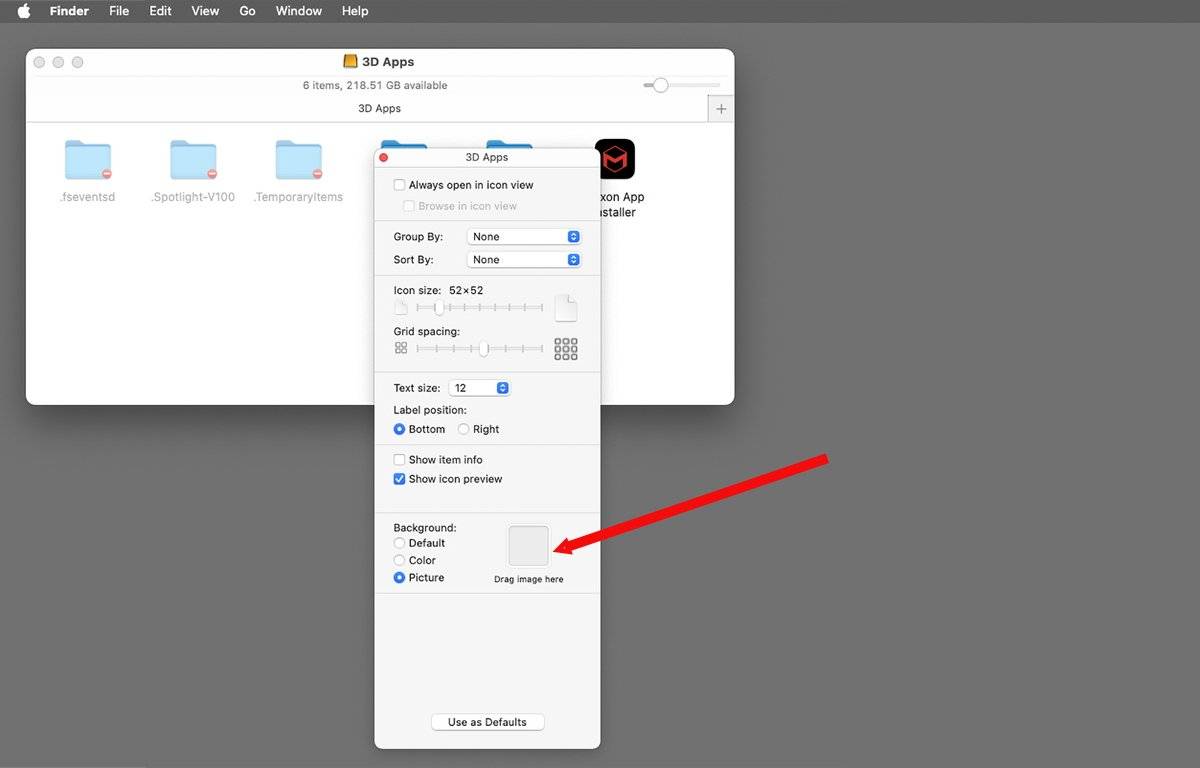Click the add new tab plus button
Screen dimensions: 1200x768
pyautogui.click(x=721, y=109)
